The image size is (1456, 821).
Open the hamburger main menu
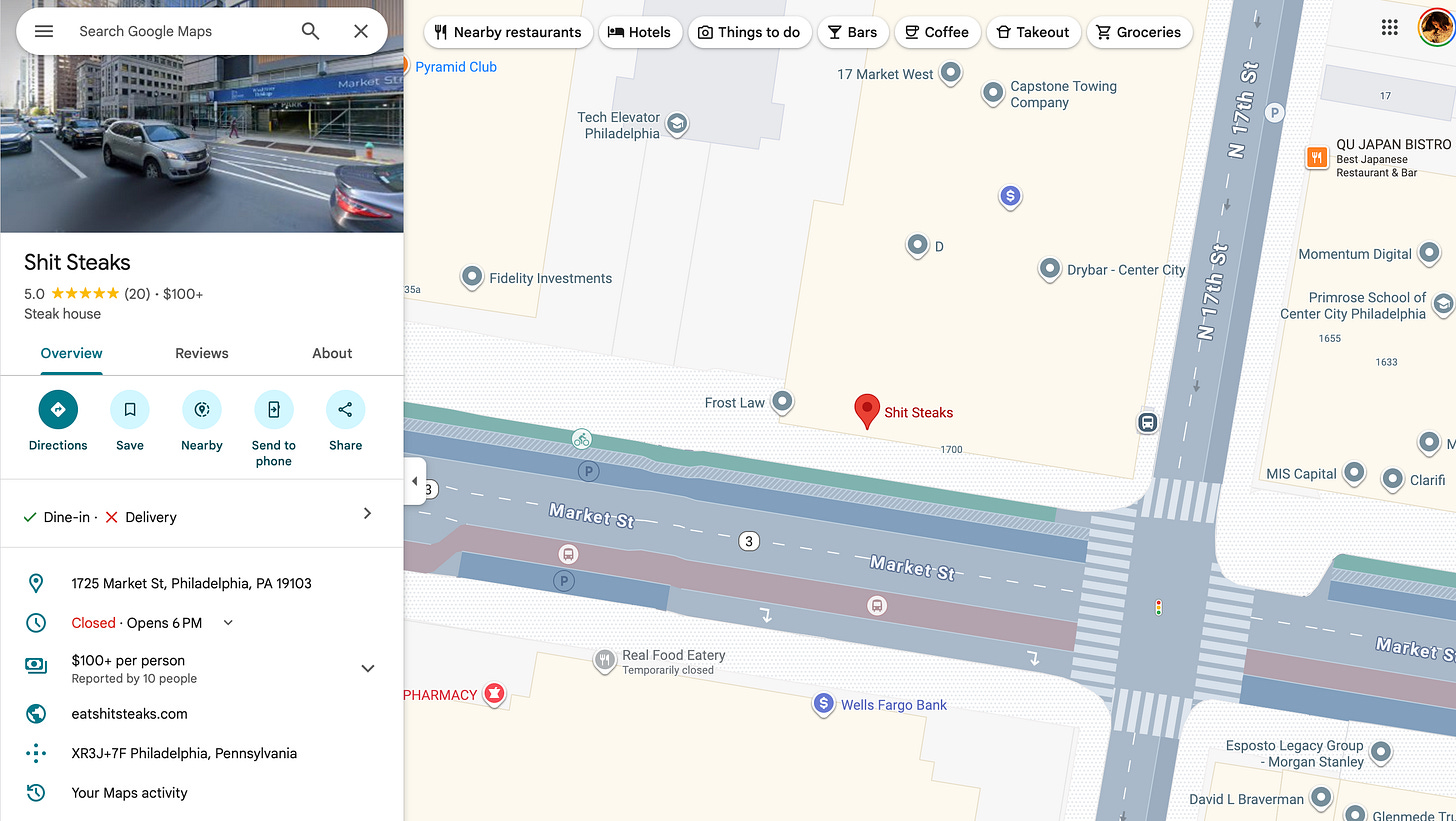click(44, 31)
